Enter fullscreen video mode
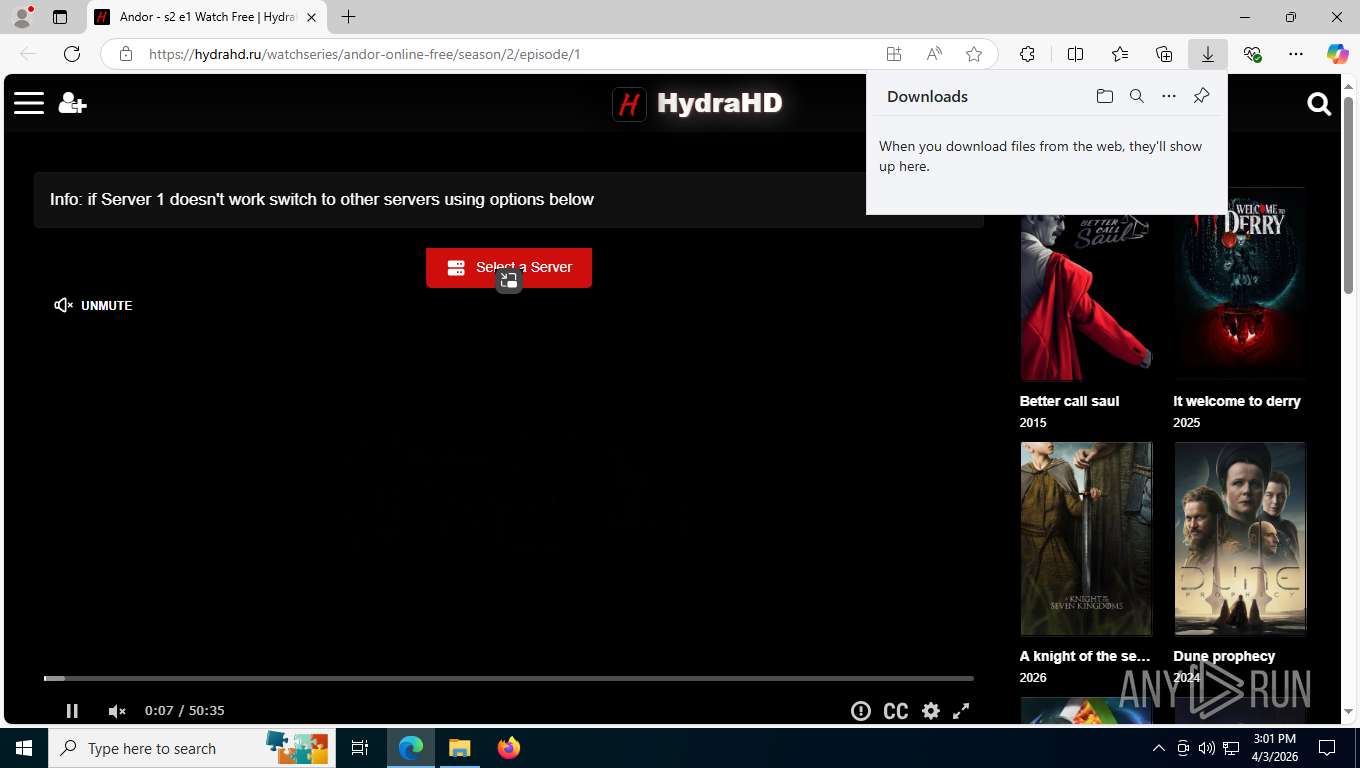 961,711
